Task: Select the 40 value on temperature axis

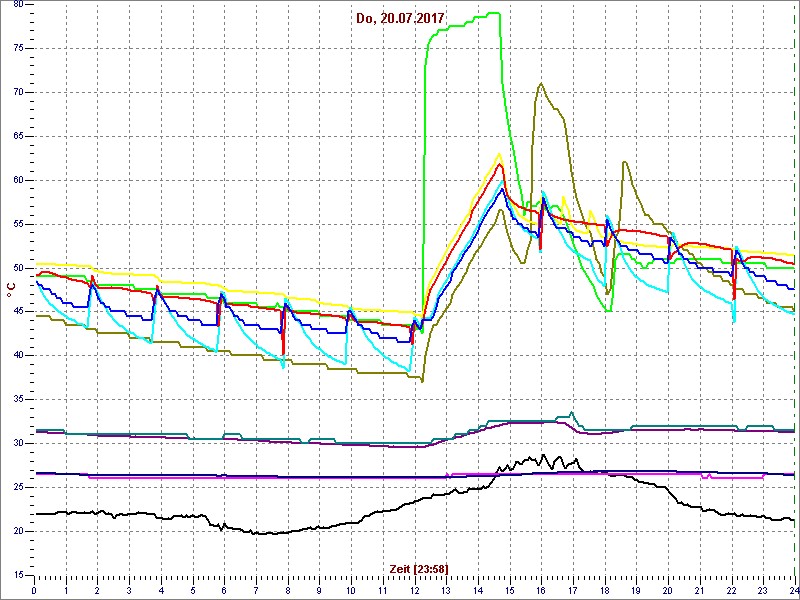Action: click(x=18, y=356)
